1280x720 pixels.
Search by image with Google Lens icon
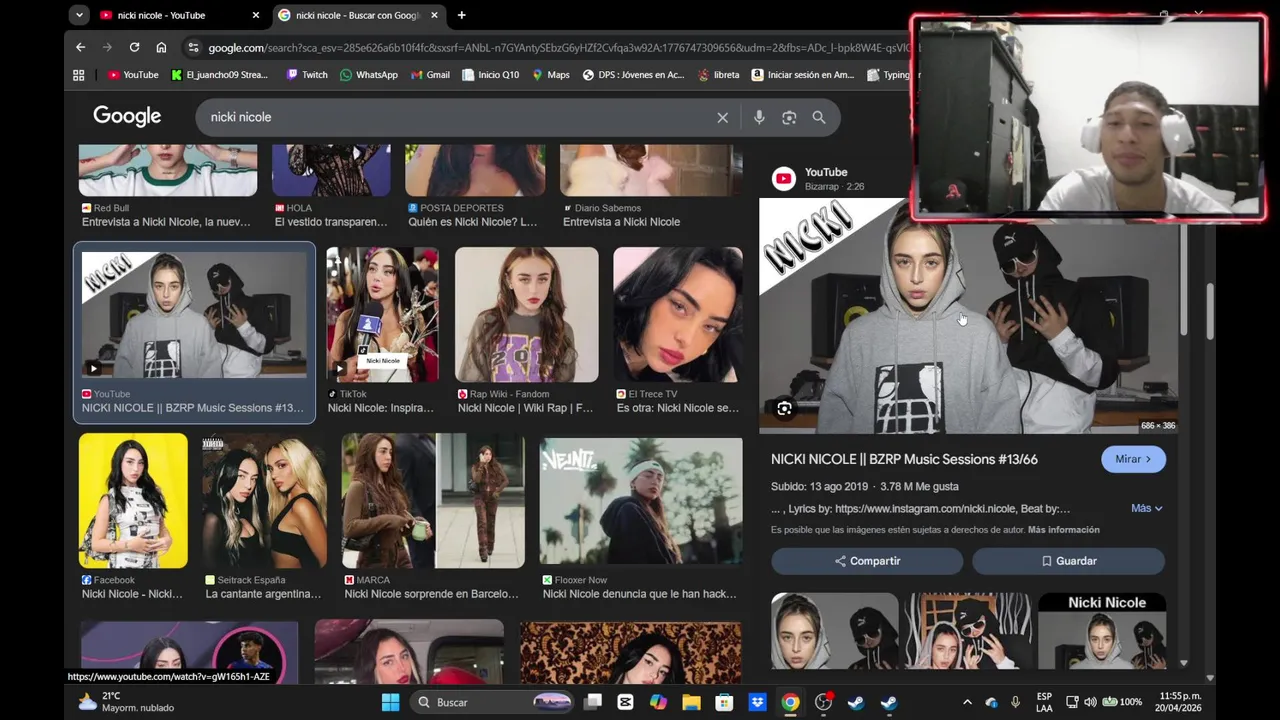(789, 117)
